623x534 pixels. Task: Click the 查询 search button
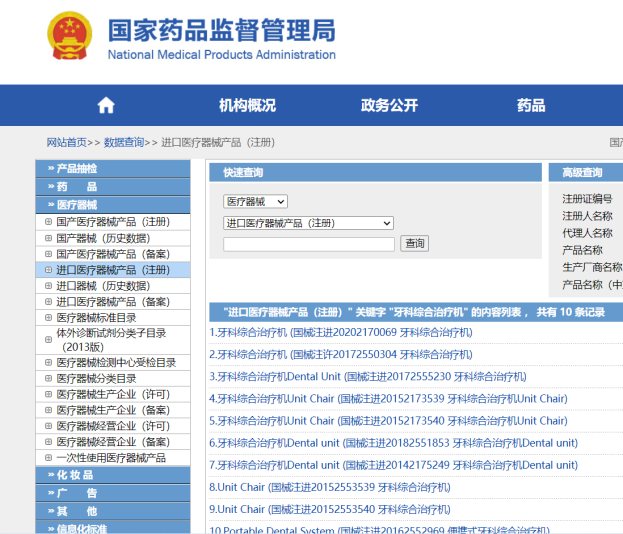[414, 243]
